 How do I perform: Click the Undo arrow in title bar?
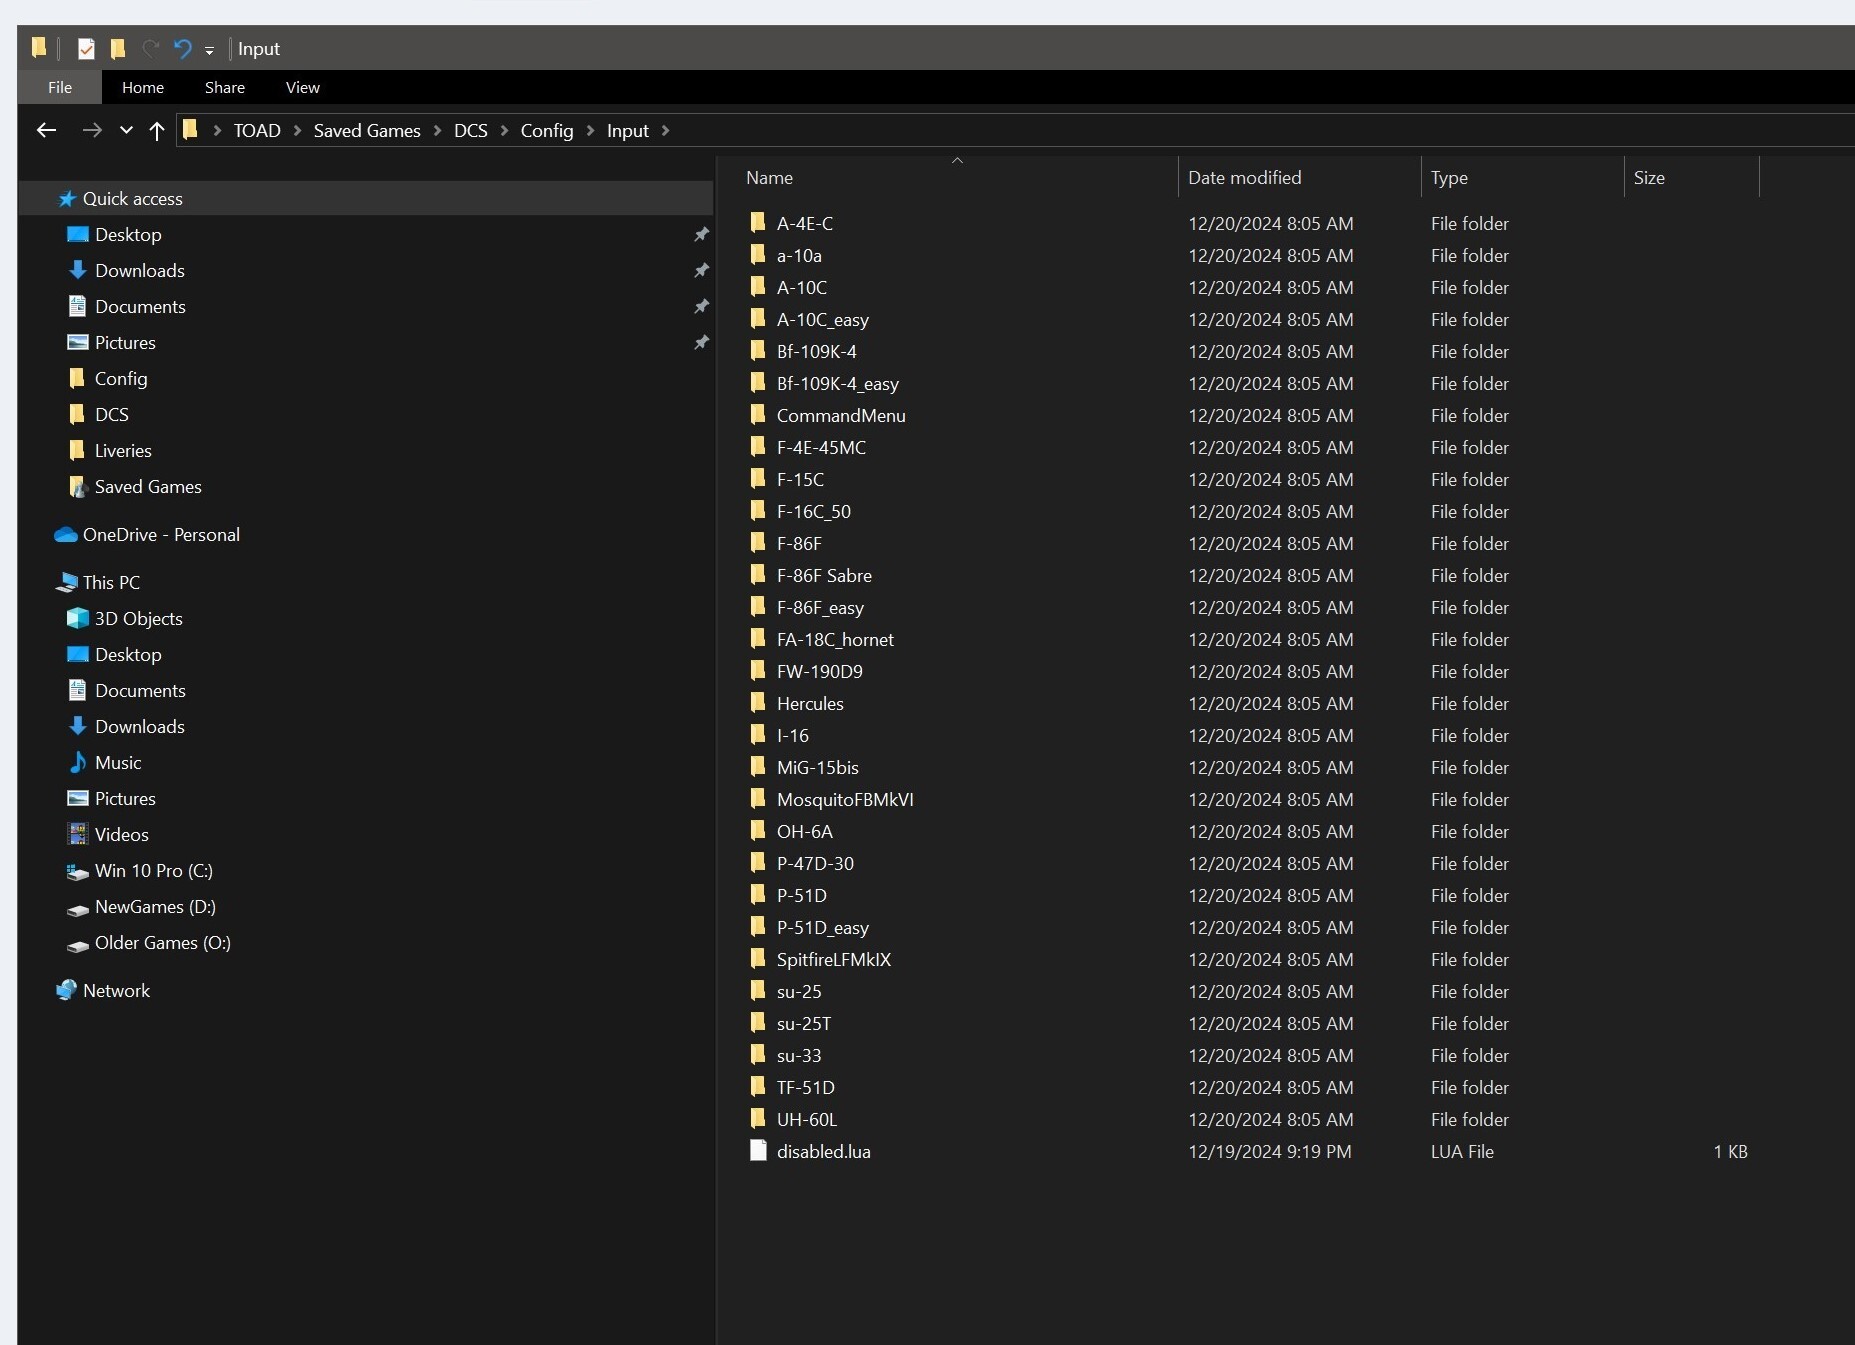[x=182, y=48]
